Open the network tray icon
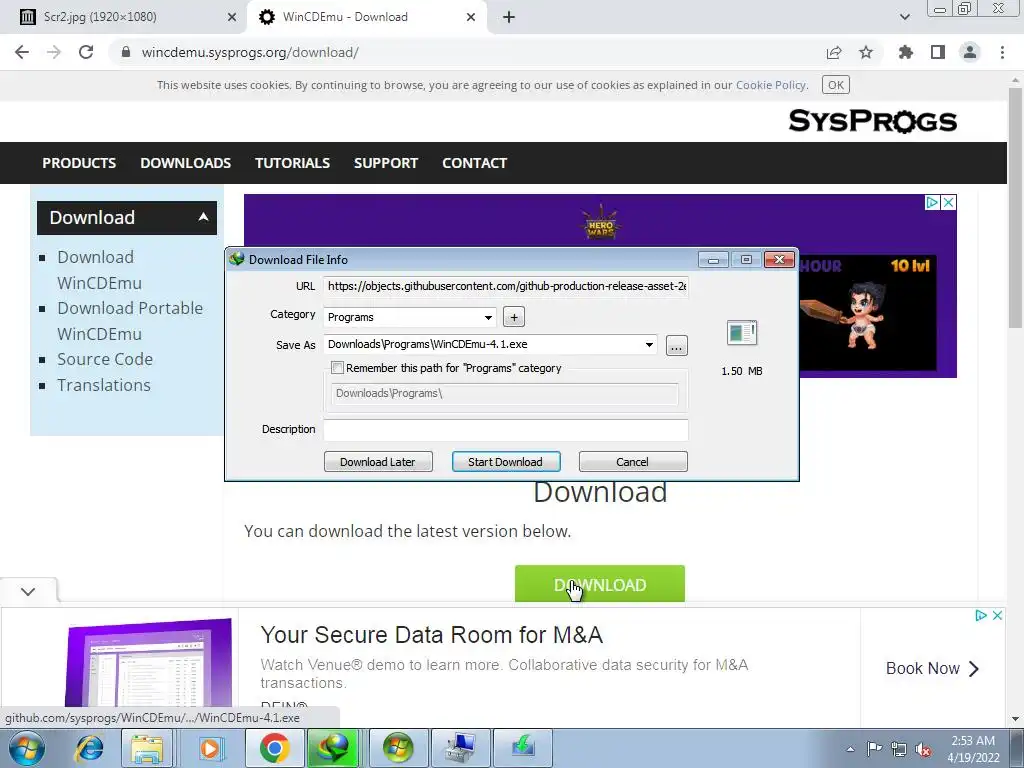Viewport: 1024px width, 768px height. 899,749
